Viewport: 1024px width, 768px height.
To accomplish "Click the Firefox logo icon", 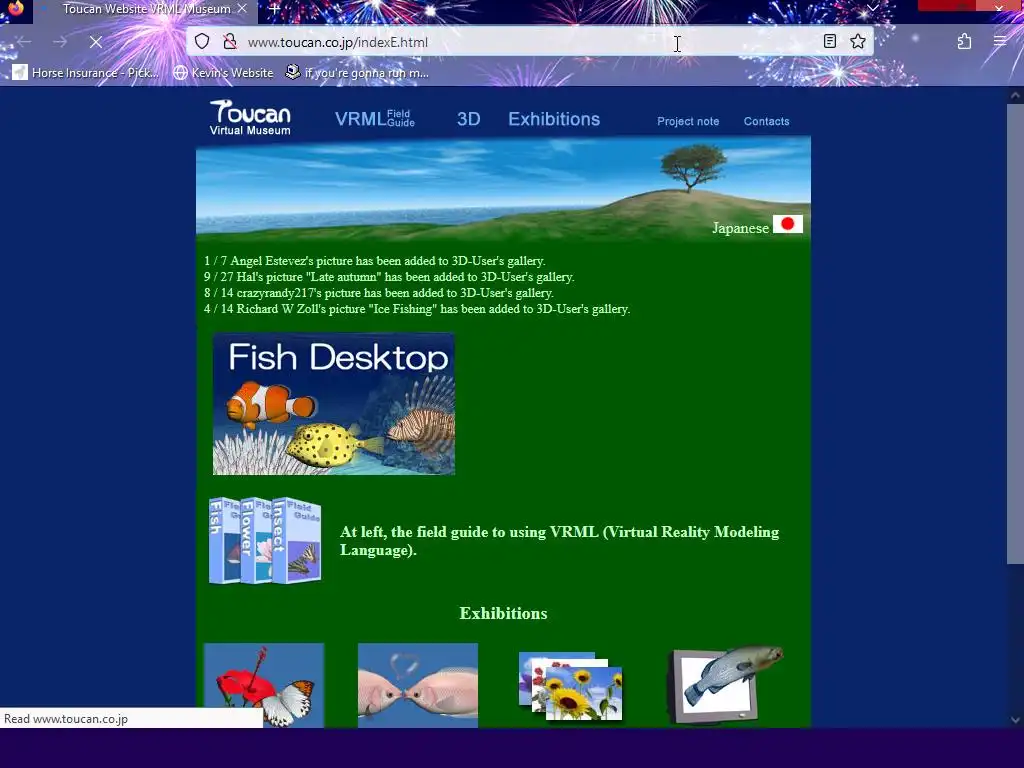I will pos(15,8).
